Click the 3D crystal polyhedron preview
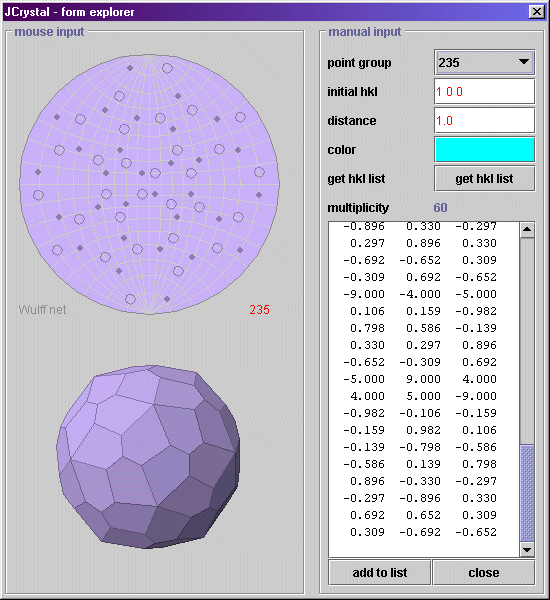 tap(148, 457)
